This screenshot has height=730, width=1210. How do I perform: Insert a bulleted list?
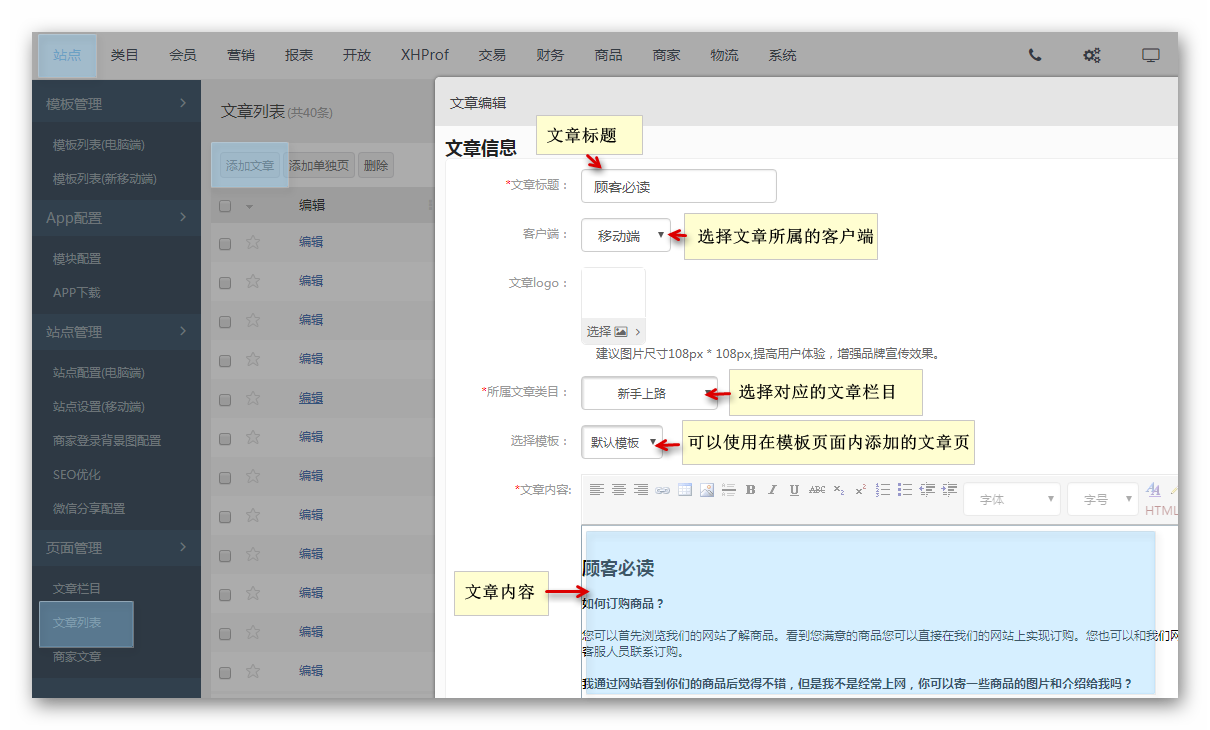[905, 490]
